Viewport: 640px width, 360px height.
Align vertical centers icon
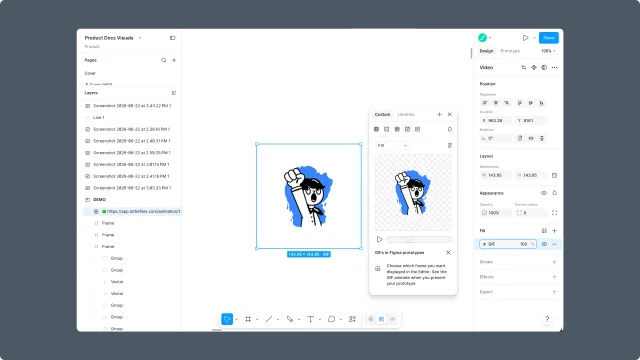531,103
